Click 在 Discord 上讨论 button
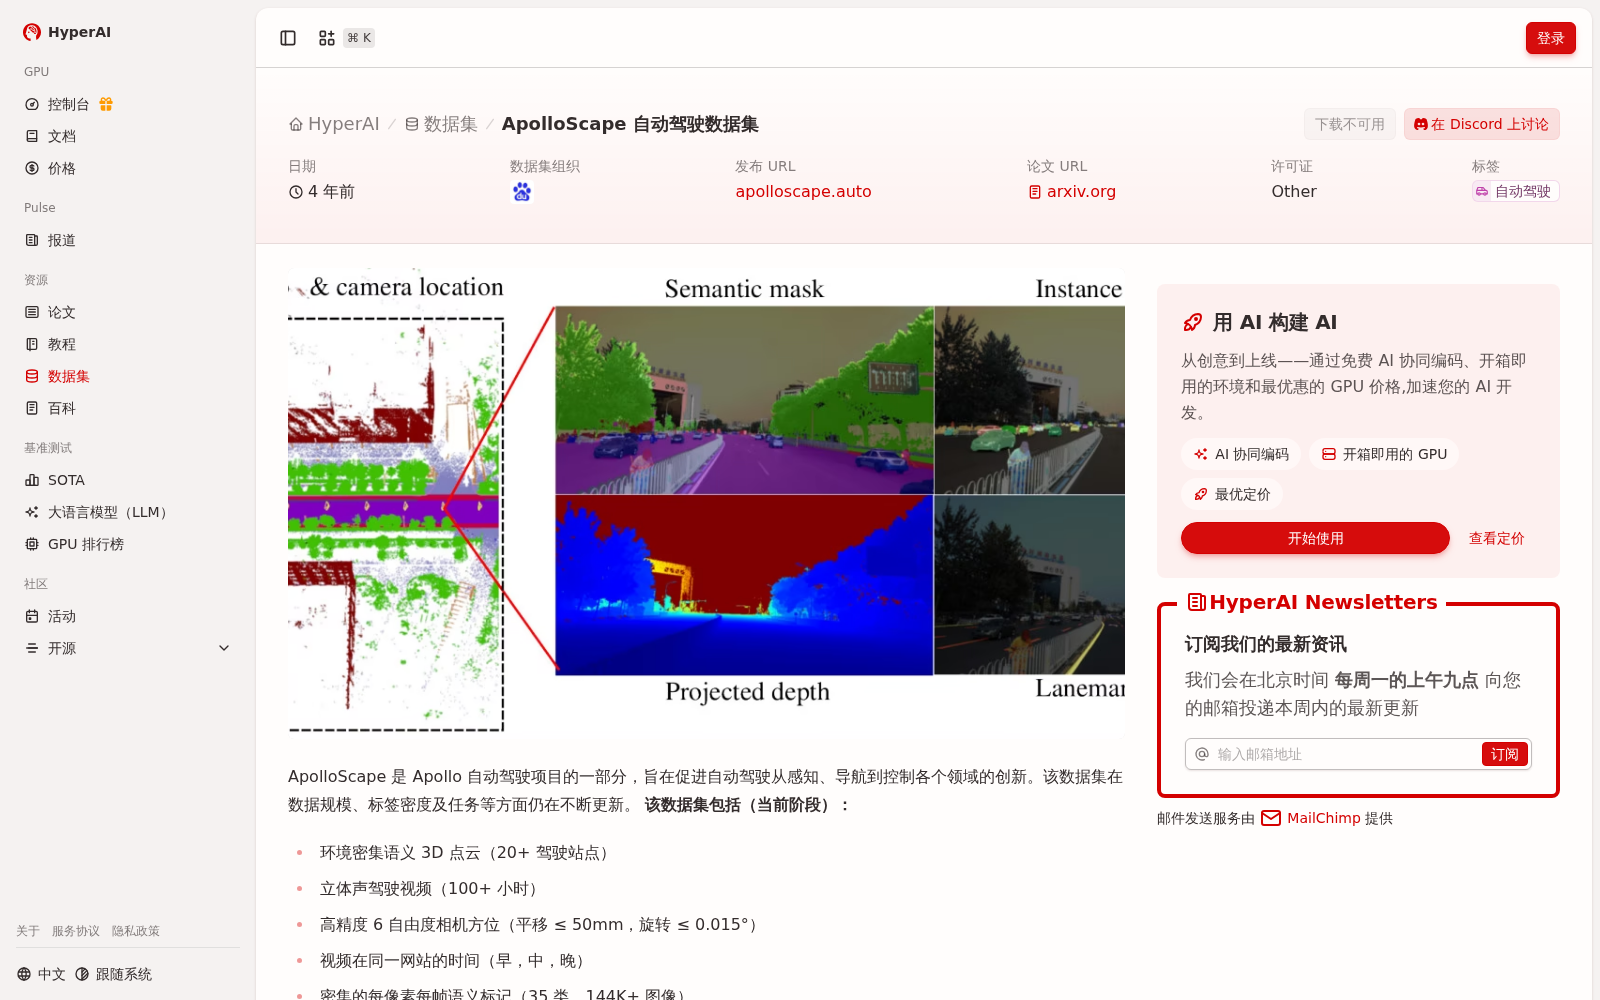The height and width of the screenshot is (1000, 1600). click(x=1482, y=124)
